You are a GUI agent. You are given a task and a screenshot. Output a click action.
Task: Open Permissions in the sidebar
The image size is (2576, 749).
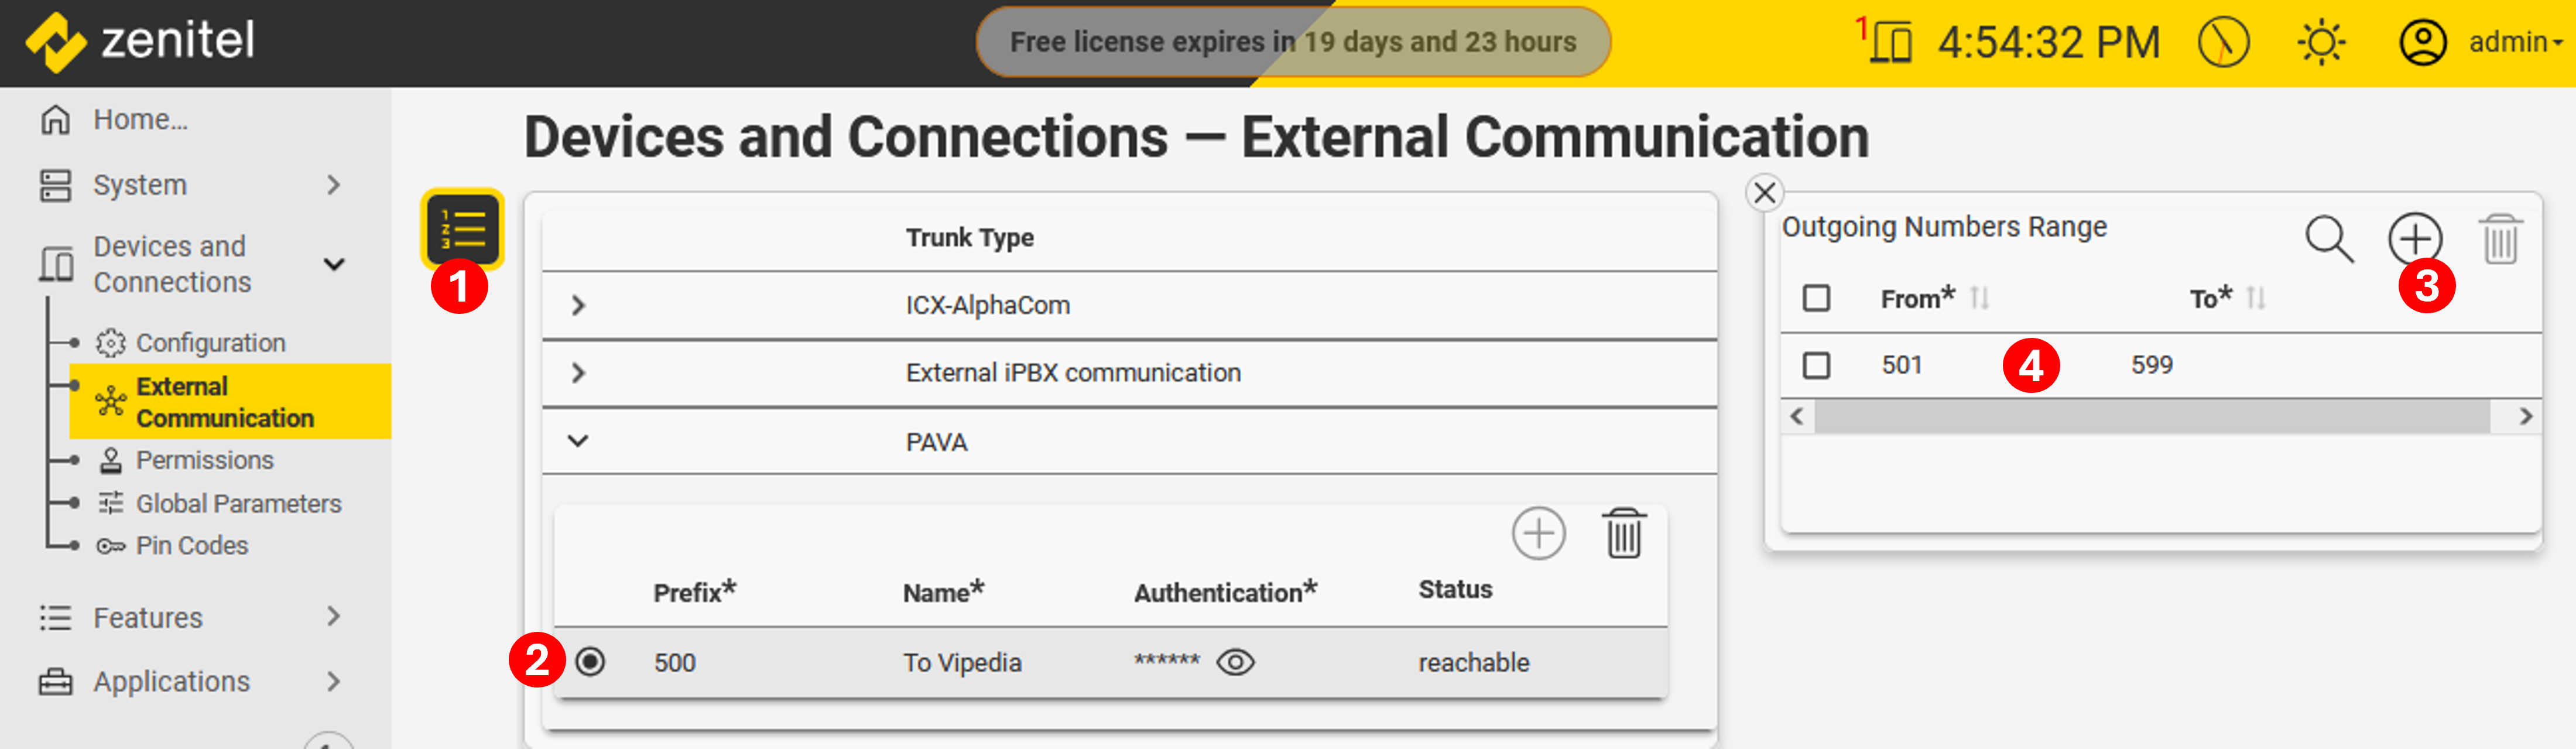(204, 460)
